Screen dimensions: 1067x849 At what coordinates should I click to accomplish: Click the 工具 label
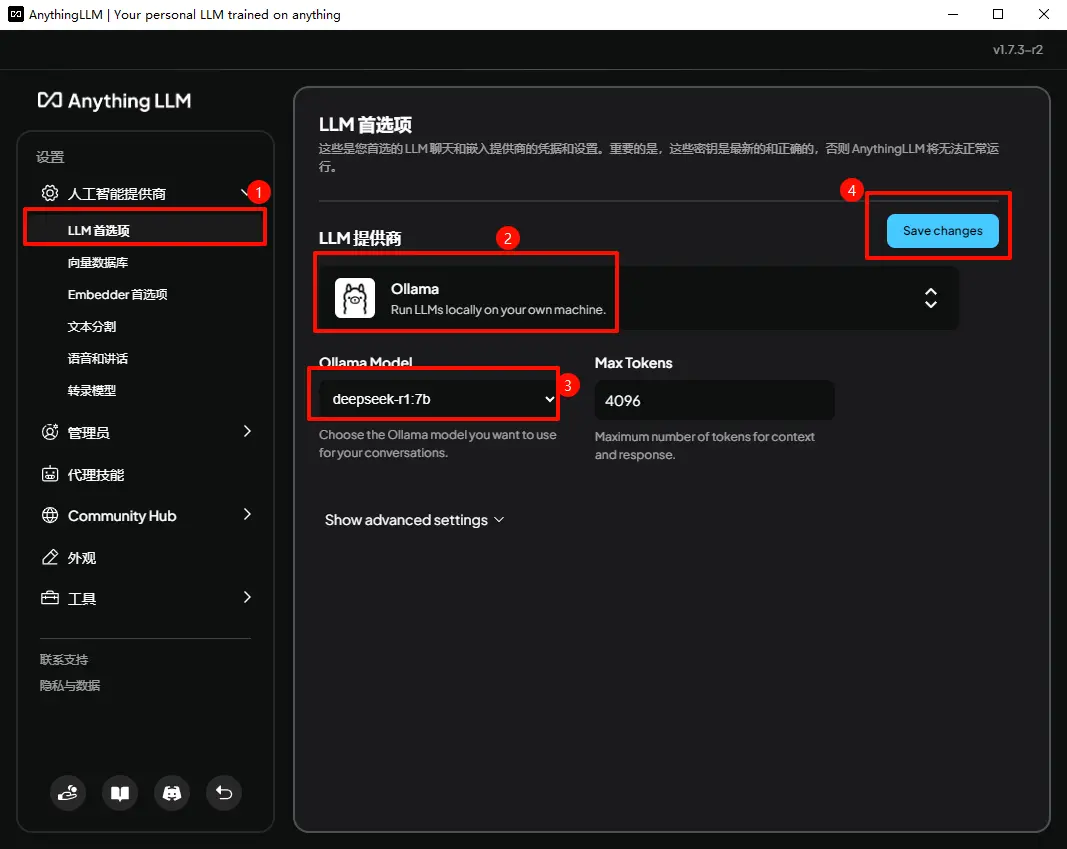[x=82, y=599]
